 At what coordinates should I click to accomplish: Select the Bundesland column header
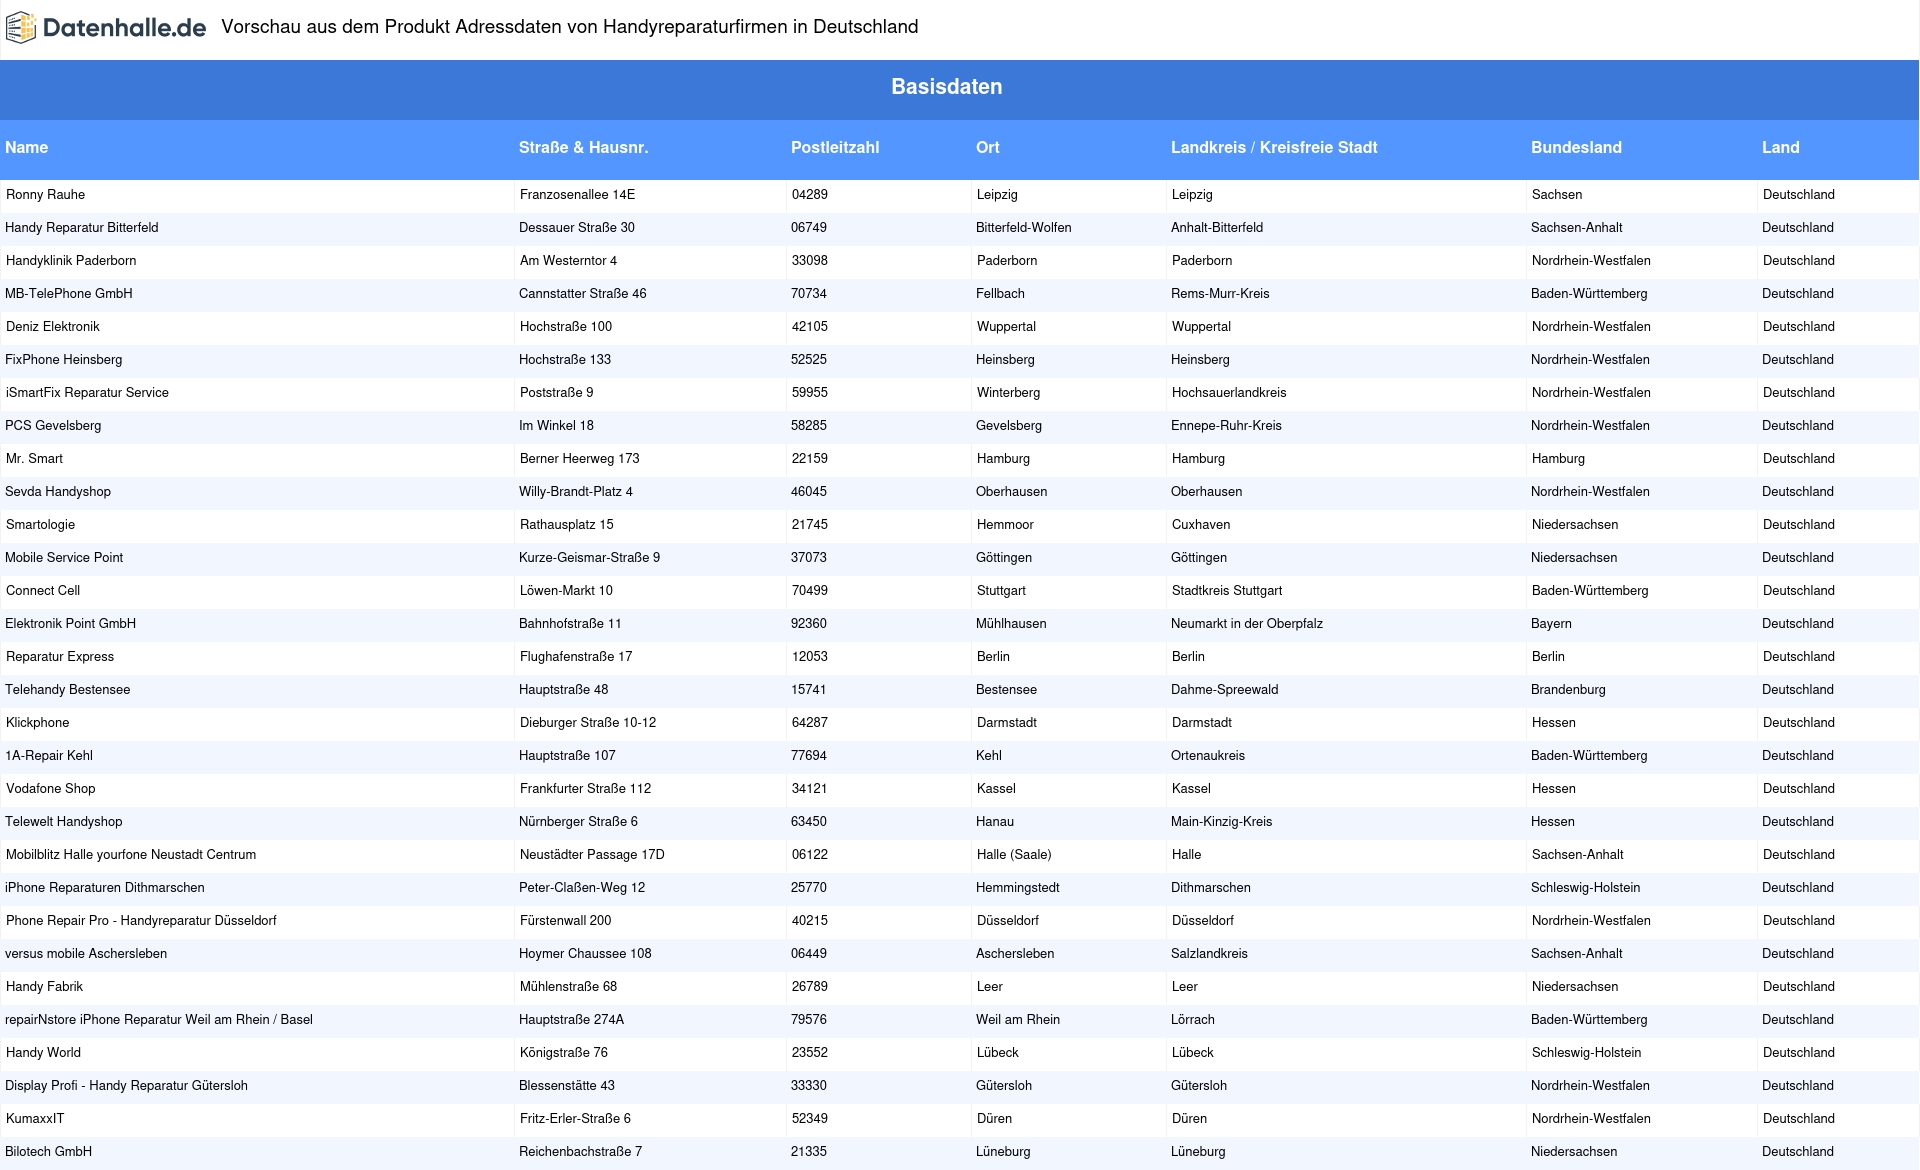[x=1576, y=148]
